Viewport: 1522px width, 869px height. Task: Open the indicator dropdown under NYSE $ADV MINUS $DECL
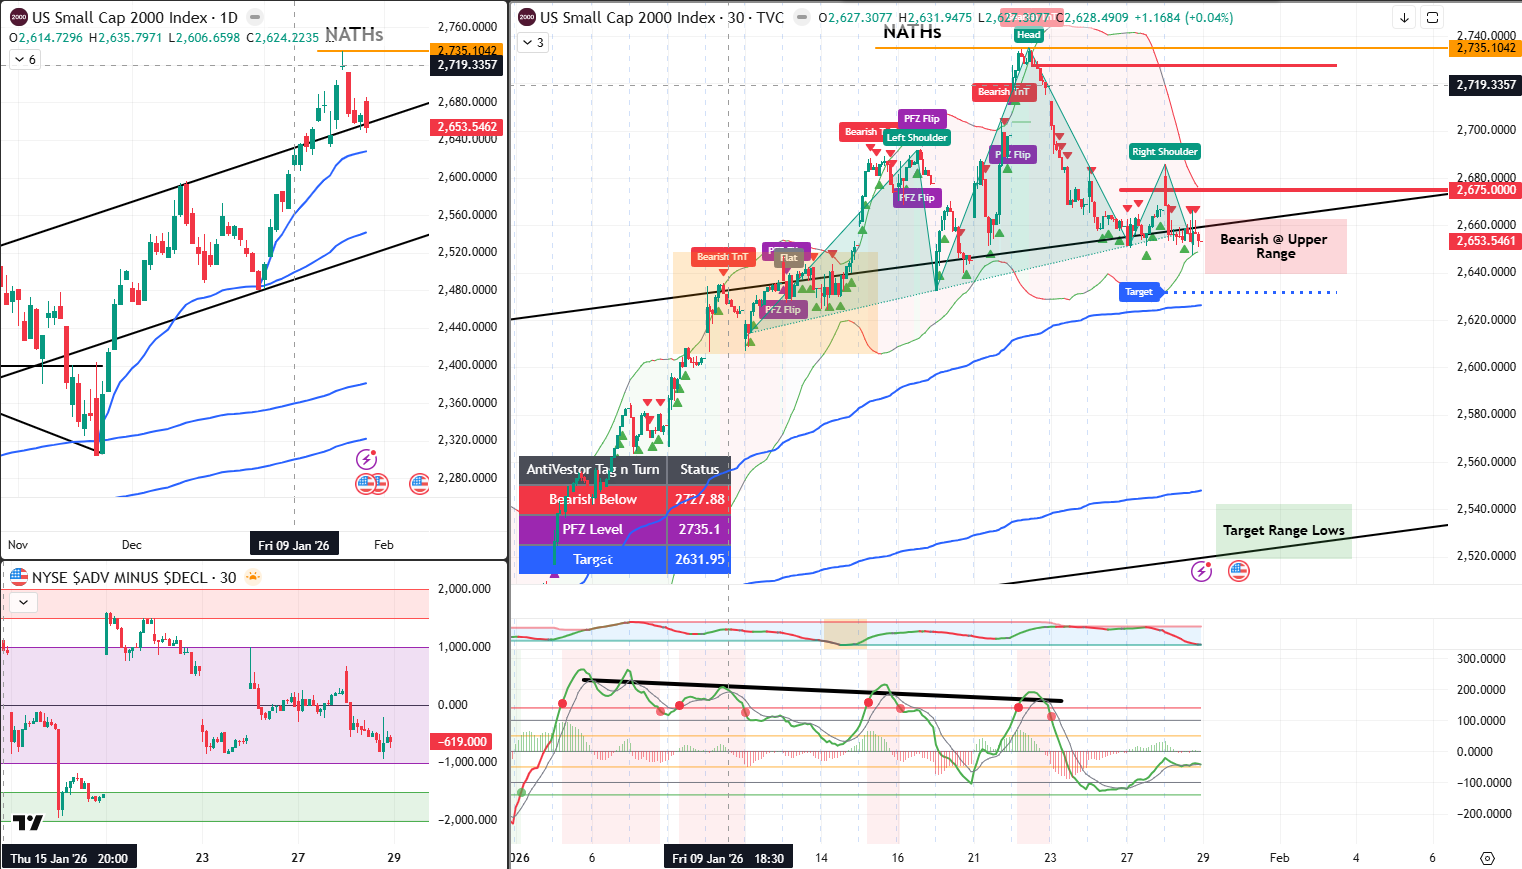[21, 602]
